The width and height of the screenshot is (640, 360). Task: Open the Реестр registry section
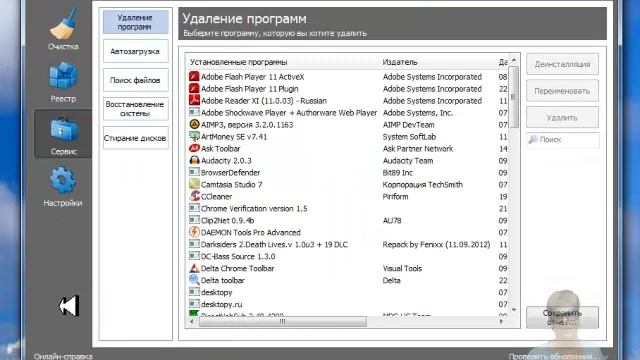click(x=63, y=81)
